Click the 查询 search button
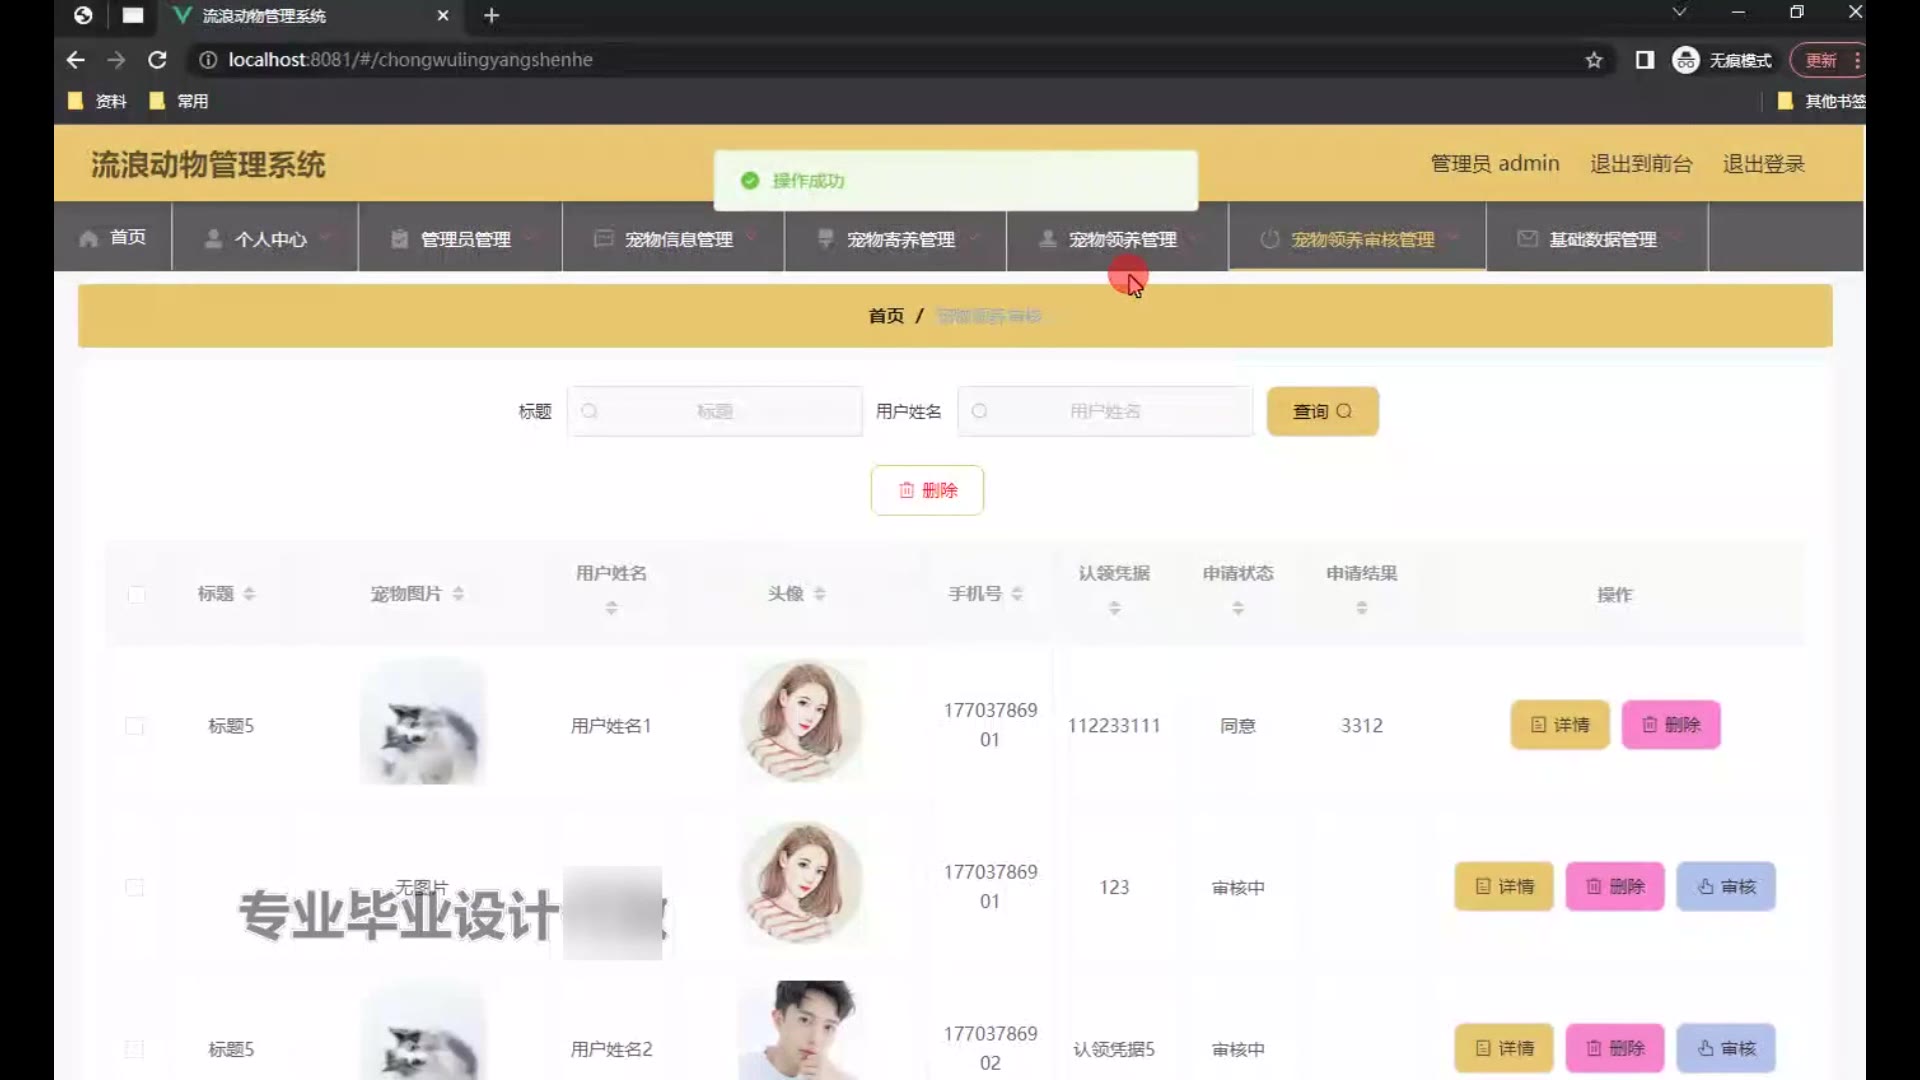Screen dimensions: 1920x1080 1322,411
